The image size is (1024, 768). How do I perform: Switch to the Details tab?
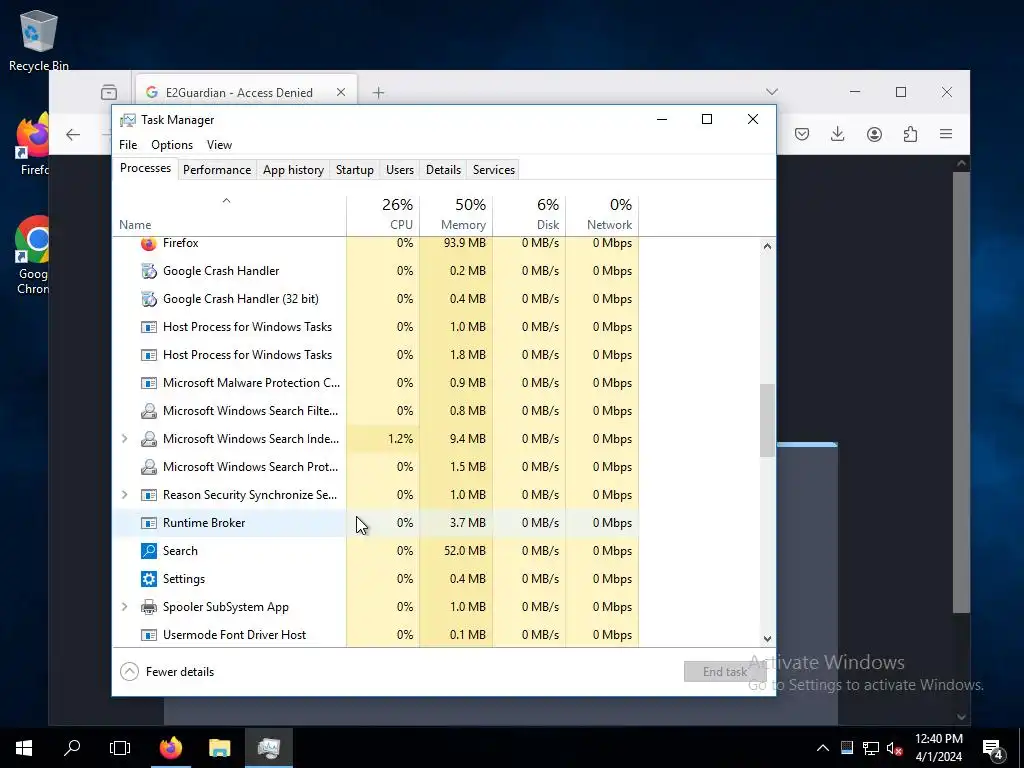pyautogui.click(x=443, y=170)
